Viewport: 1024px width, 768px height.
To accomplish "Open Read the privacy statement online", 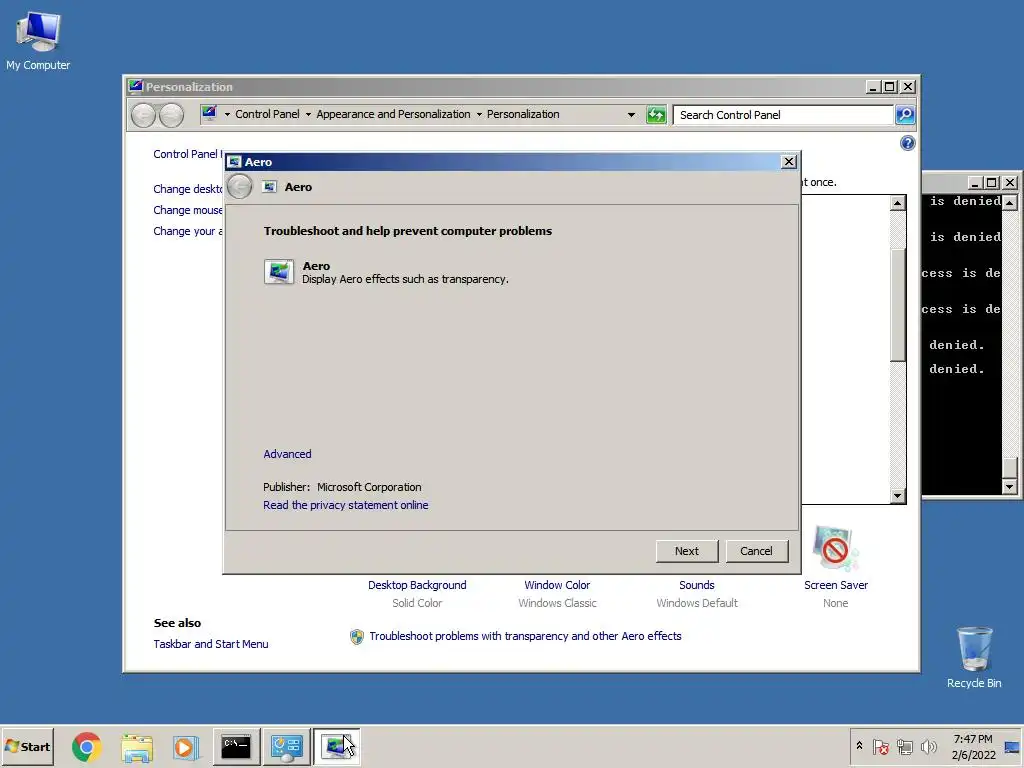I will point(345,505).
